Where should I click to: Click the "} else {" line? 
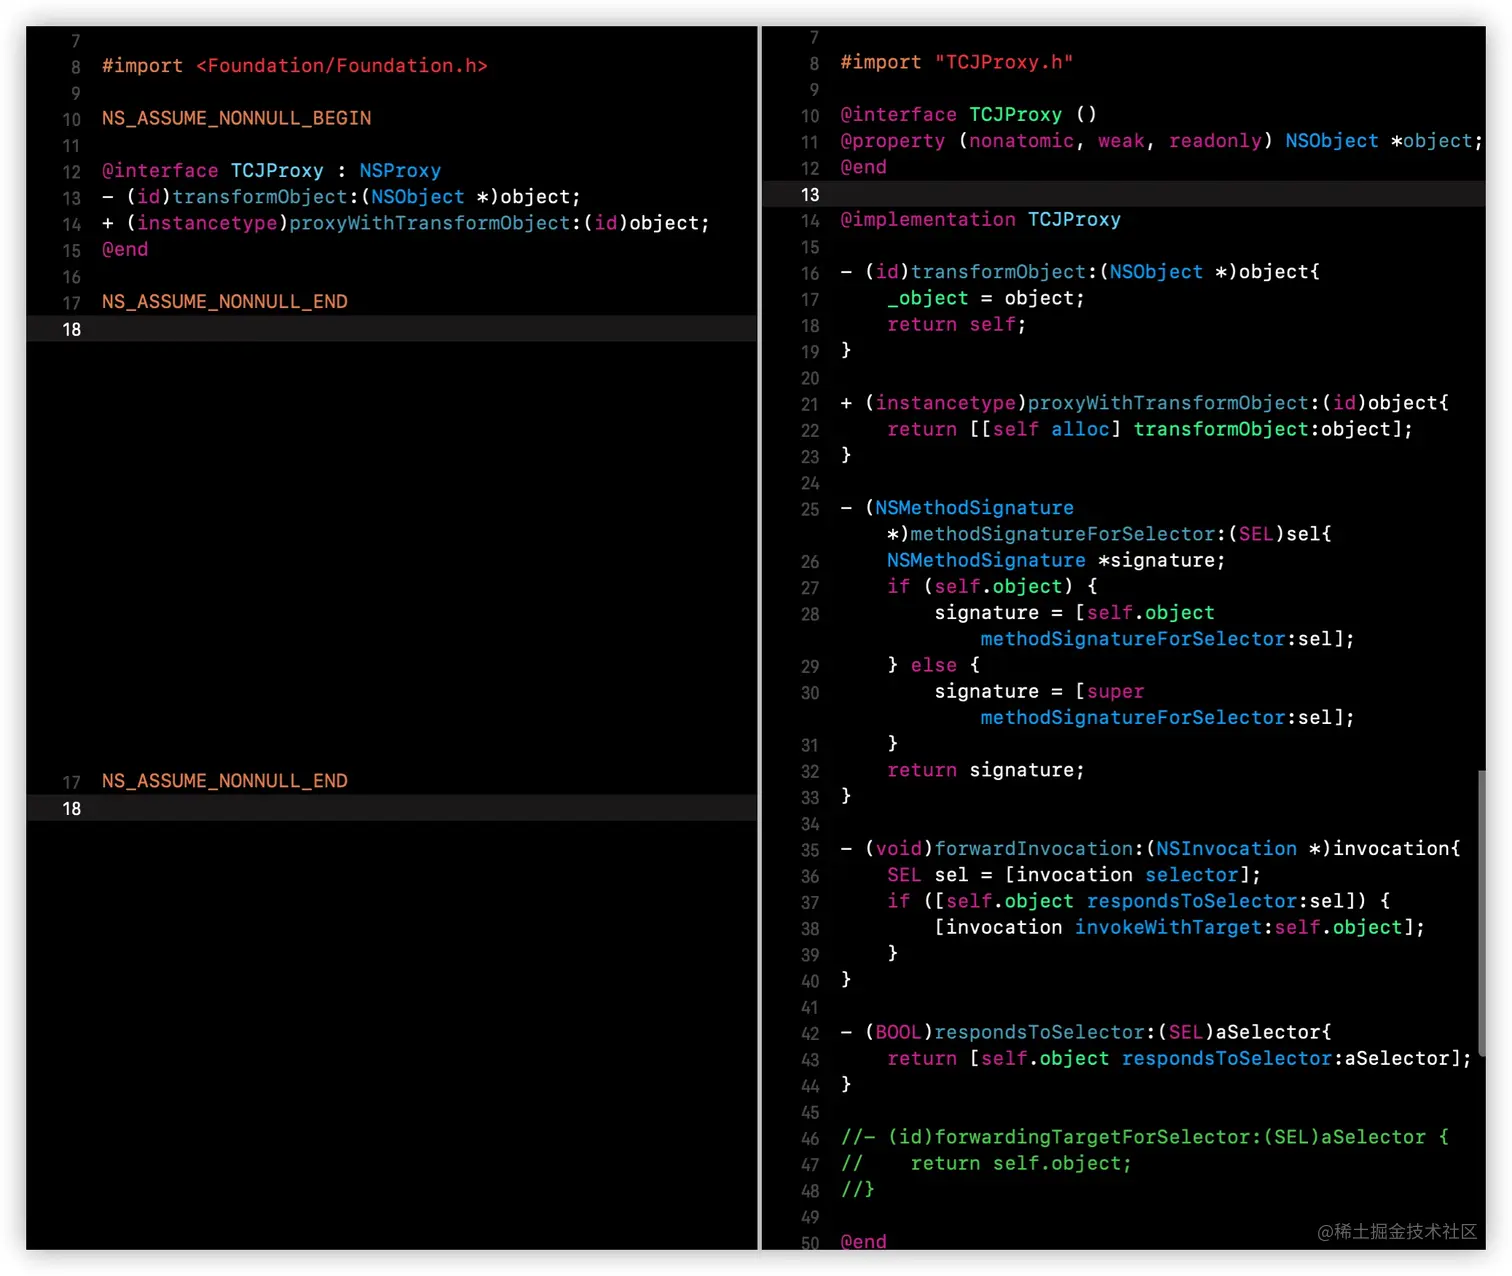(x=934, y=665)
